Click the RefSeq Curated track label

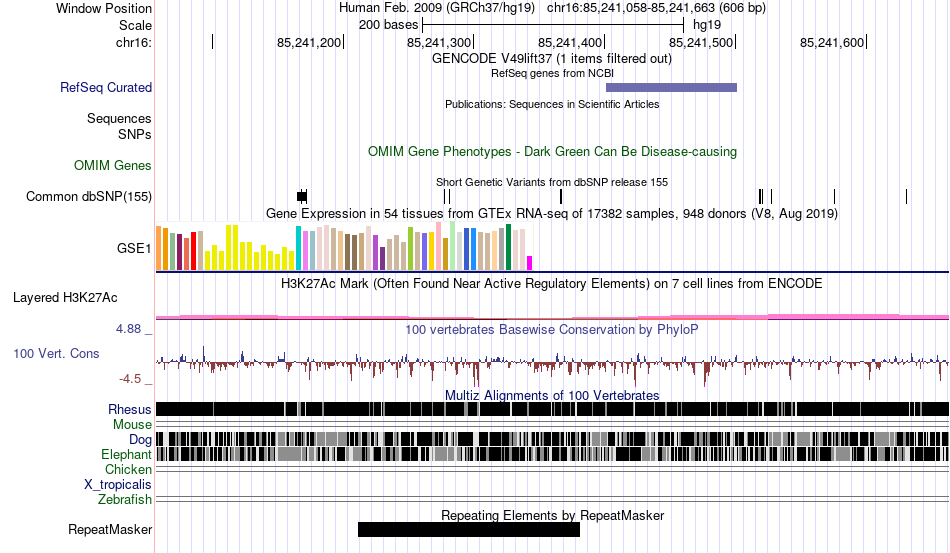[105, 87]
